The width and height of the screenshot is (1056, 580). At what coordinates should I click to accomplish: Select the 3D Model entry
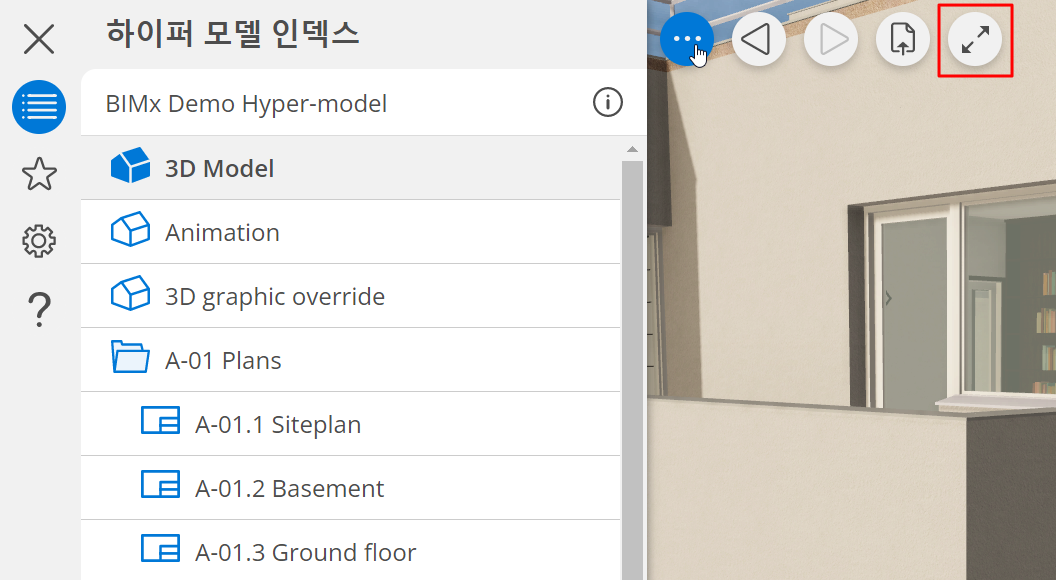coord(220,168)
